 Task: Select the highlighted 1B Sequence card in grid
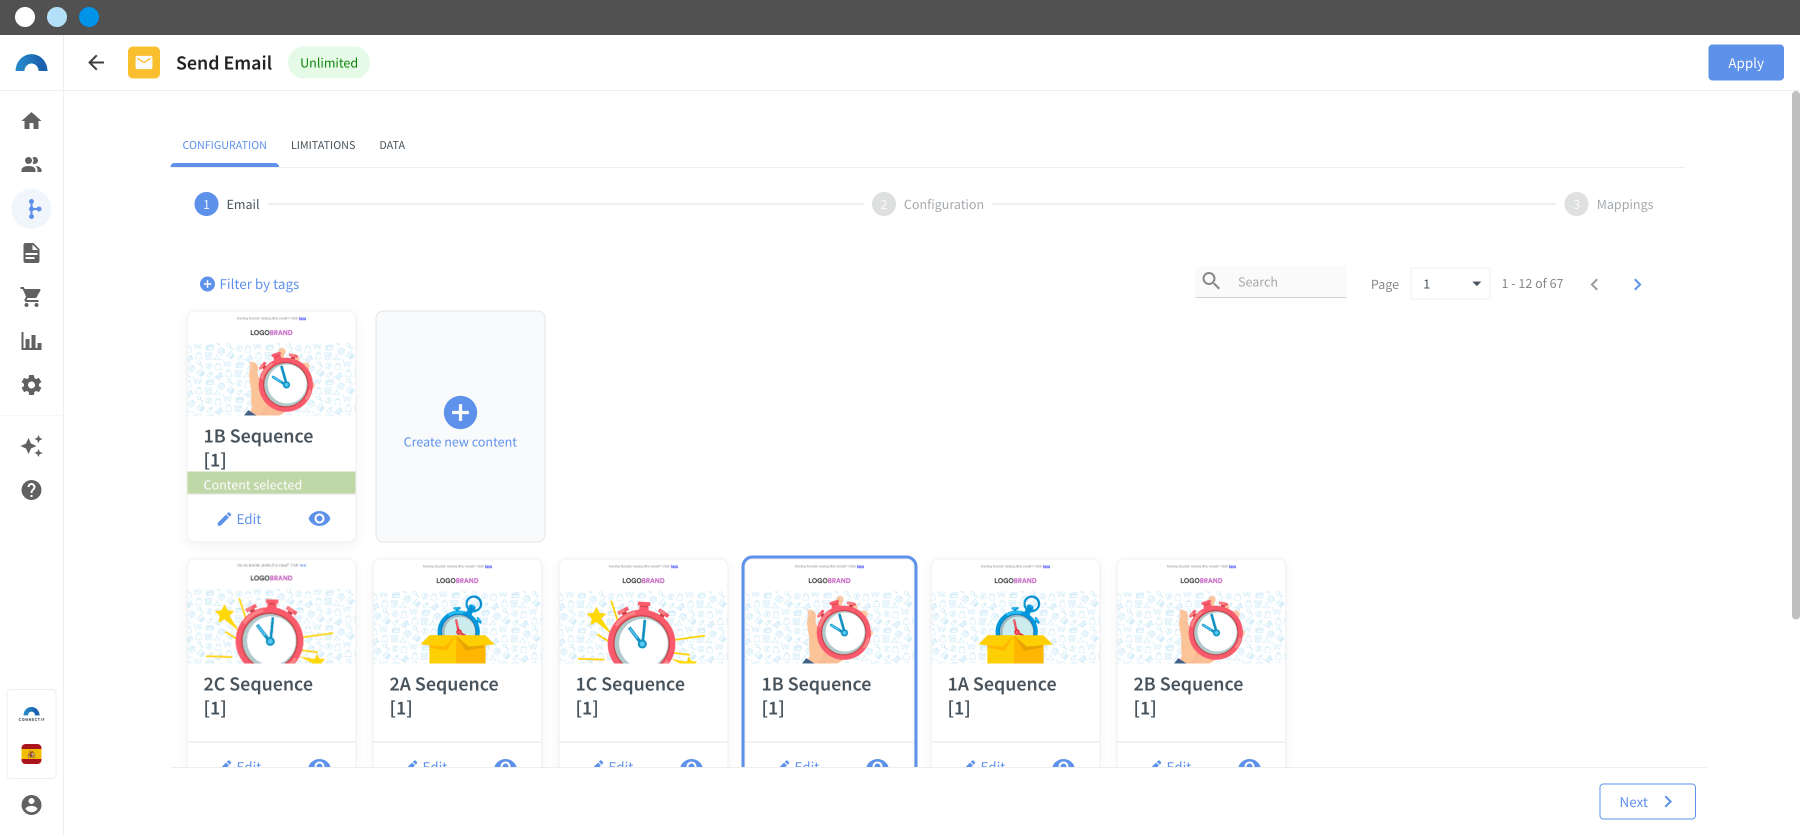coord(829,661)
